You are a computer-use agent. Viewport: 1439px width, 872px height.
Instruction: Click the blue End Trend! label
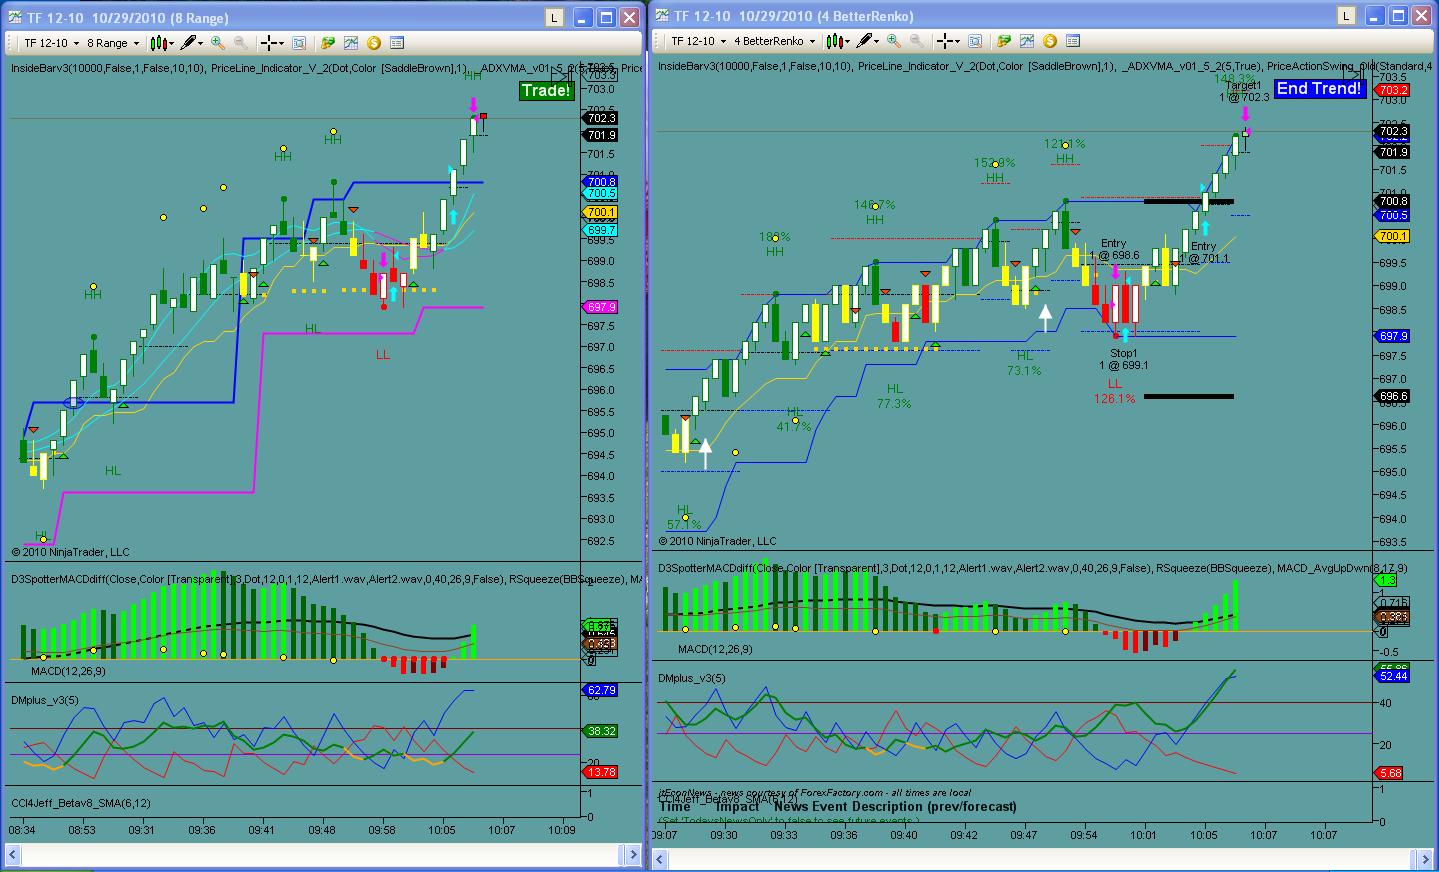(1319, 88)
